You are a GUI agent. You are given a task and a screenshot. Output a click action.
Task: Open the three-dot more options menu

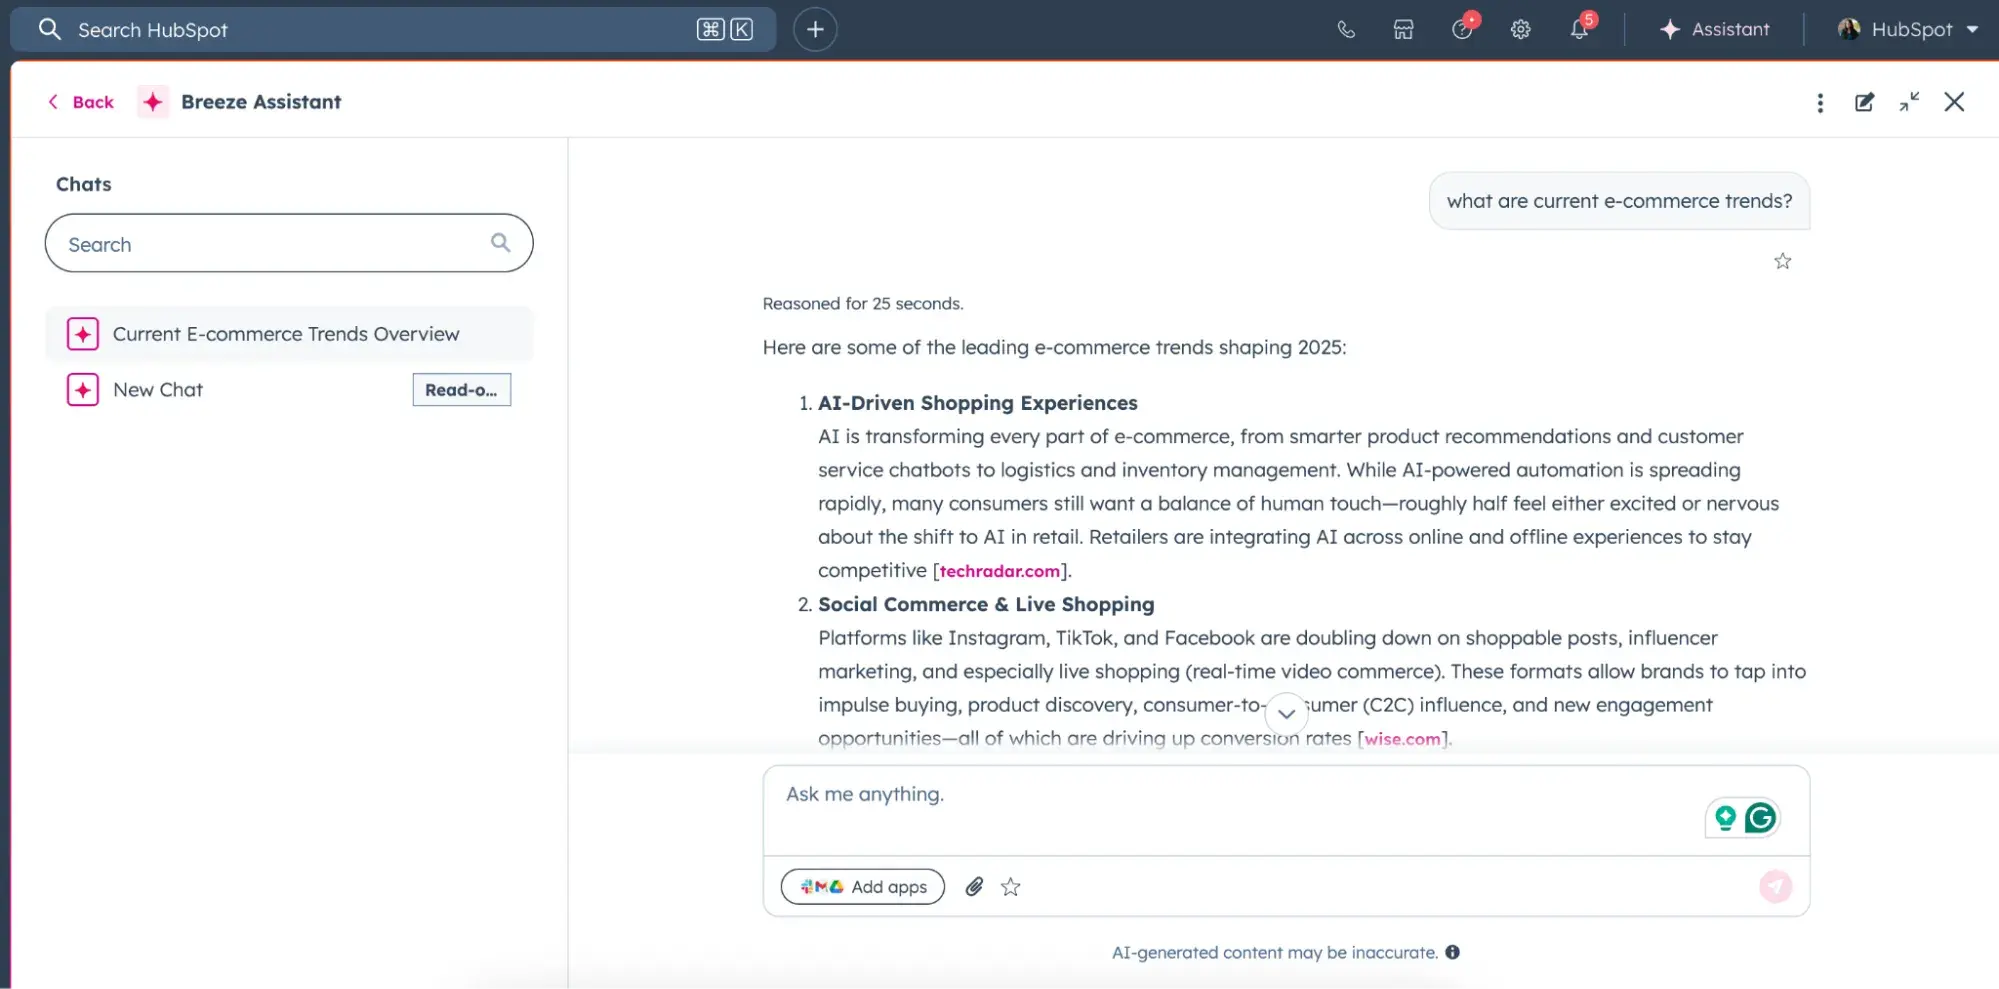[x=1820, y=103]
